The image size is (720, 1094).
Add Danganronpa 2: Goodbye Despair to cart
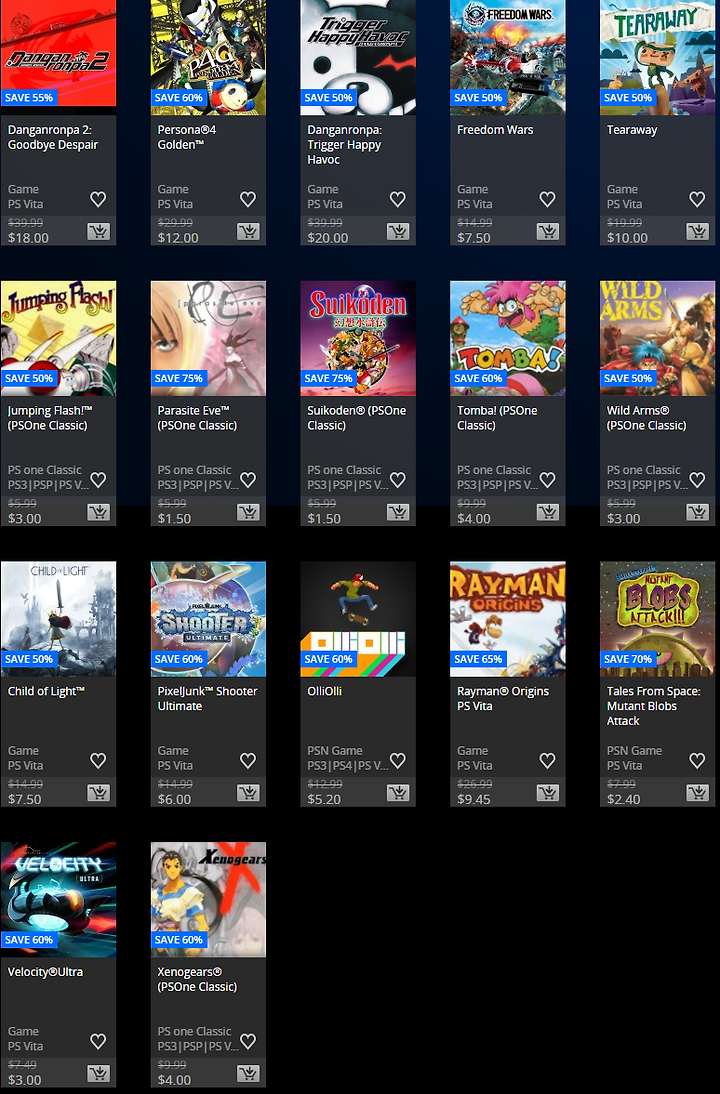pos(98,232)
